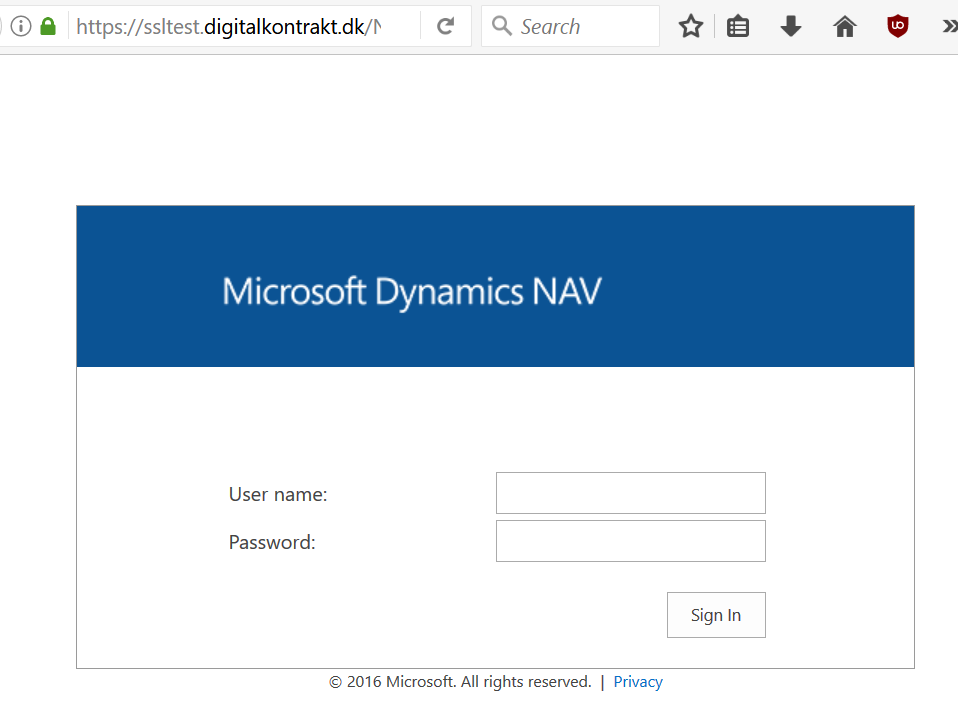The height and width of the screenshot is (709, 958).
Task: Go to the home page
Action: 845,26
